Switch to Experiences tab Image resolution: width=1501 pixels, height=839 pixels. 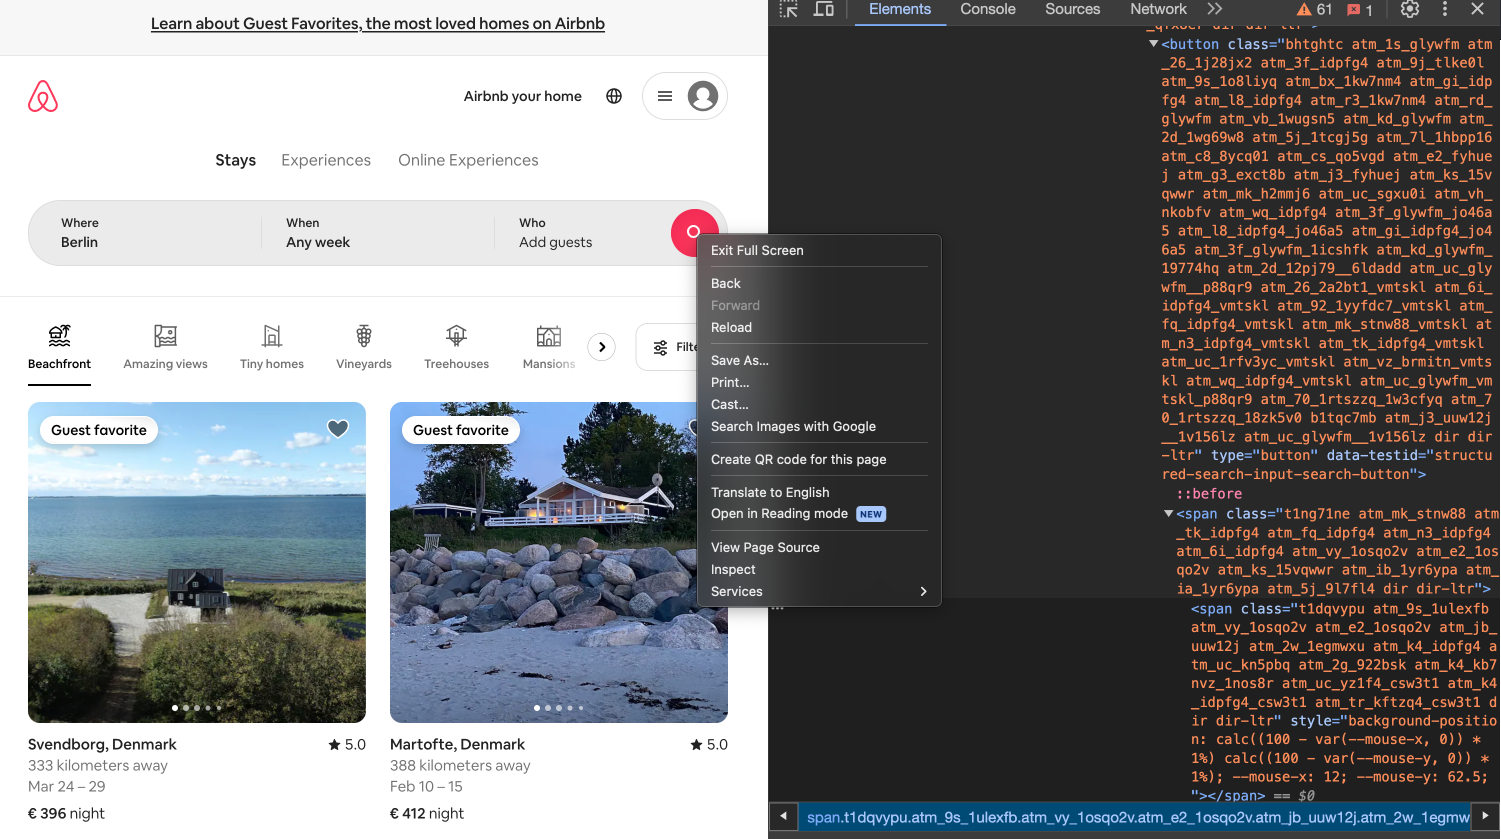pos(326,160)
